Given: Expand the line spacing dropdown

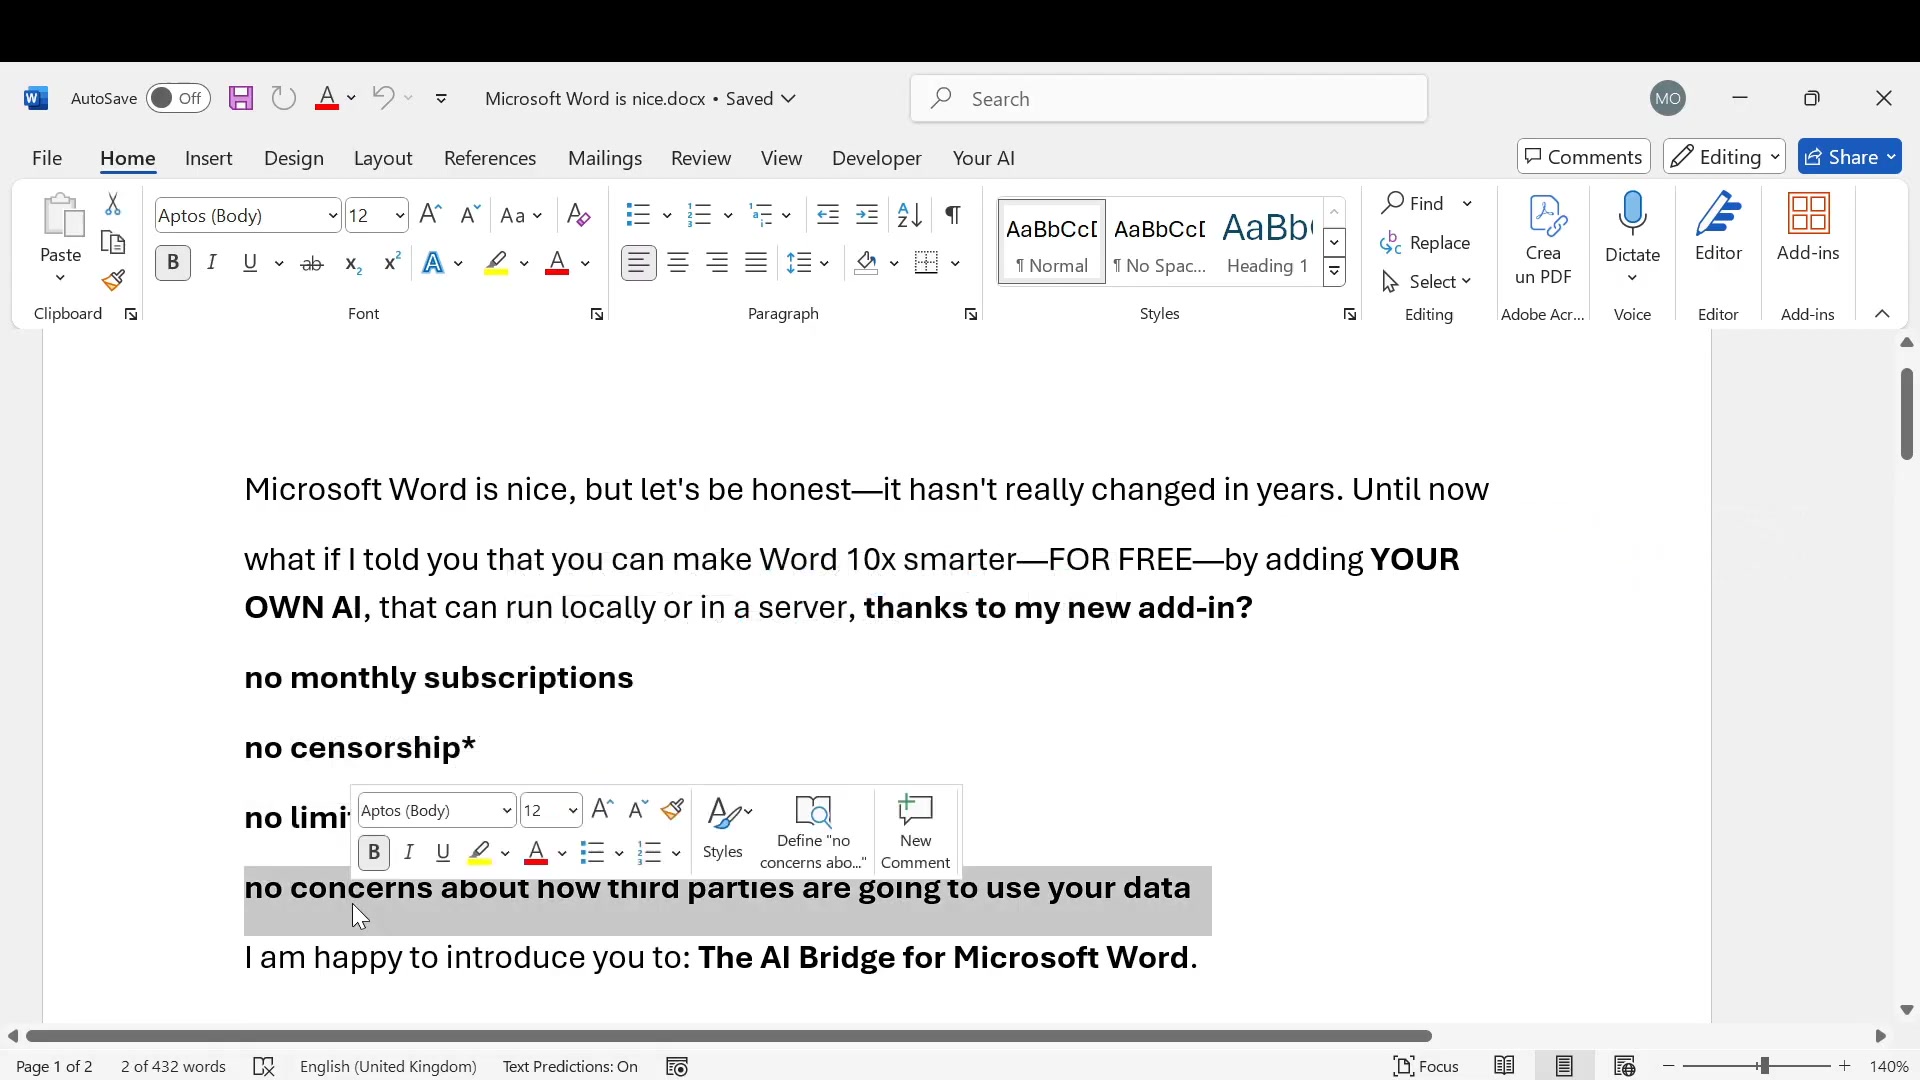Looking at the screenshot, I should [823, 263].
